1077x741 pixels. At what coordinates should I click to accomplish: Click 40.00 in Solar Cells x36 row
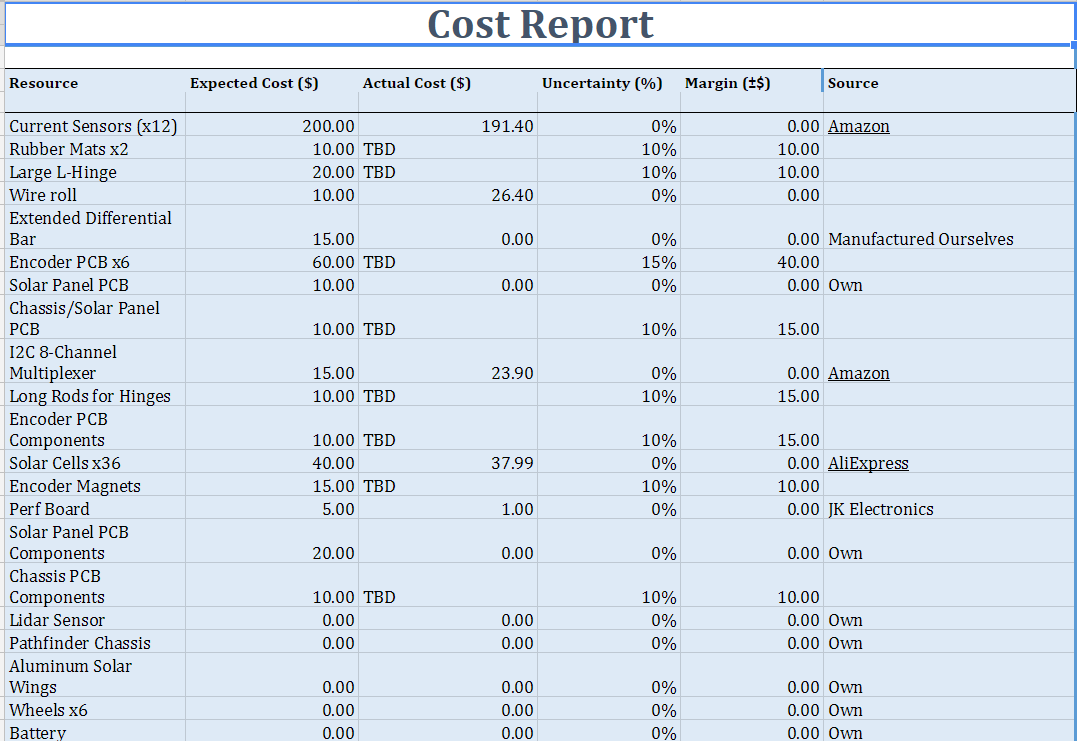pos(272,463)
